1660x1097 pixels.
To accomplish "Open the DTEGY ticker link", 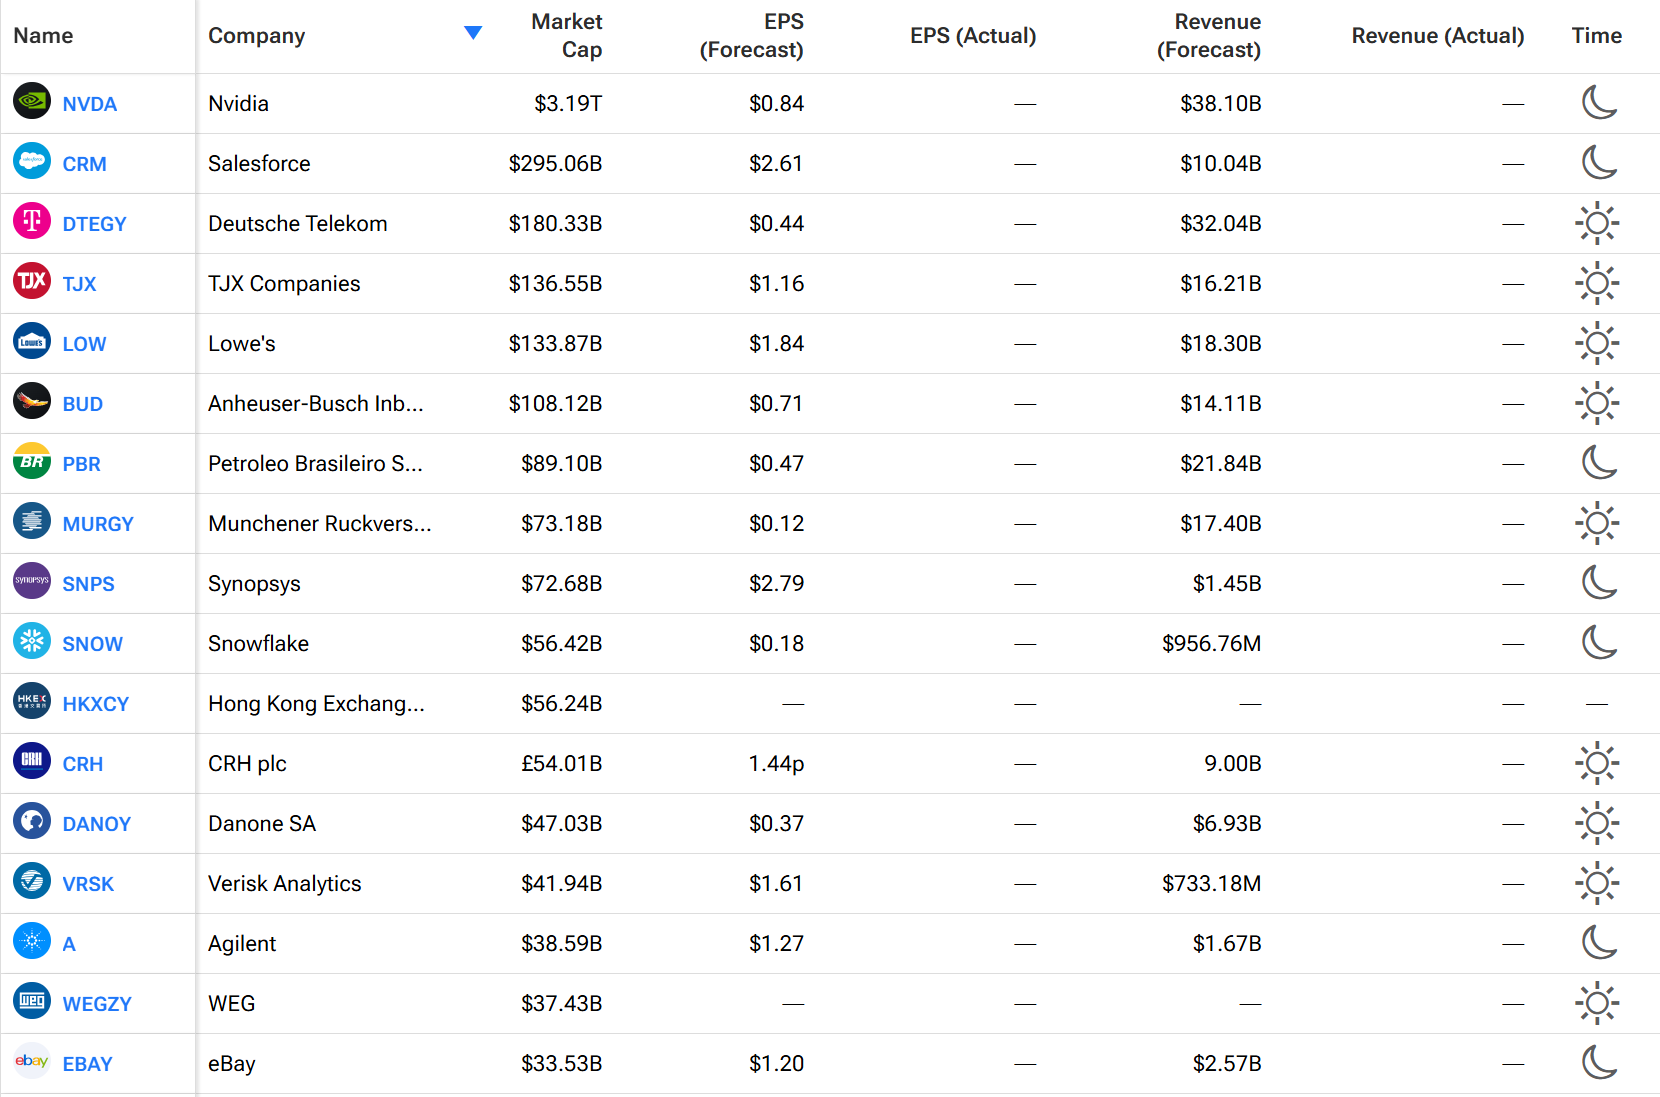I will pos(95,224).
